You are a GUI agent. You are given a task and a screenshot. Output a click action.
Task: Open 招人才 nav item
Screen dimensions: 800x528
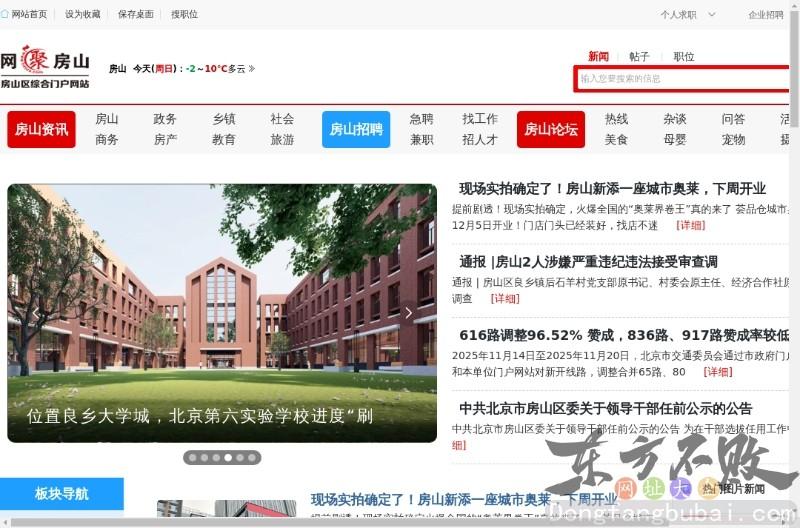[480, 140]
